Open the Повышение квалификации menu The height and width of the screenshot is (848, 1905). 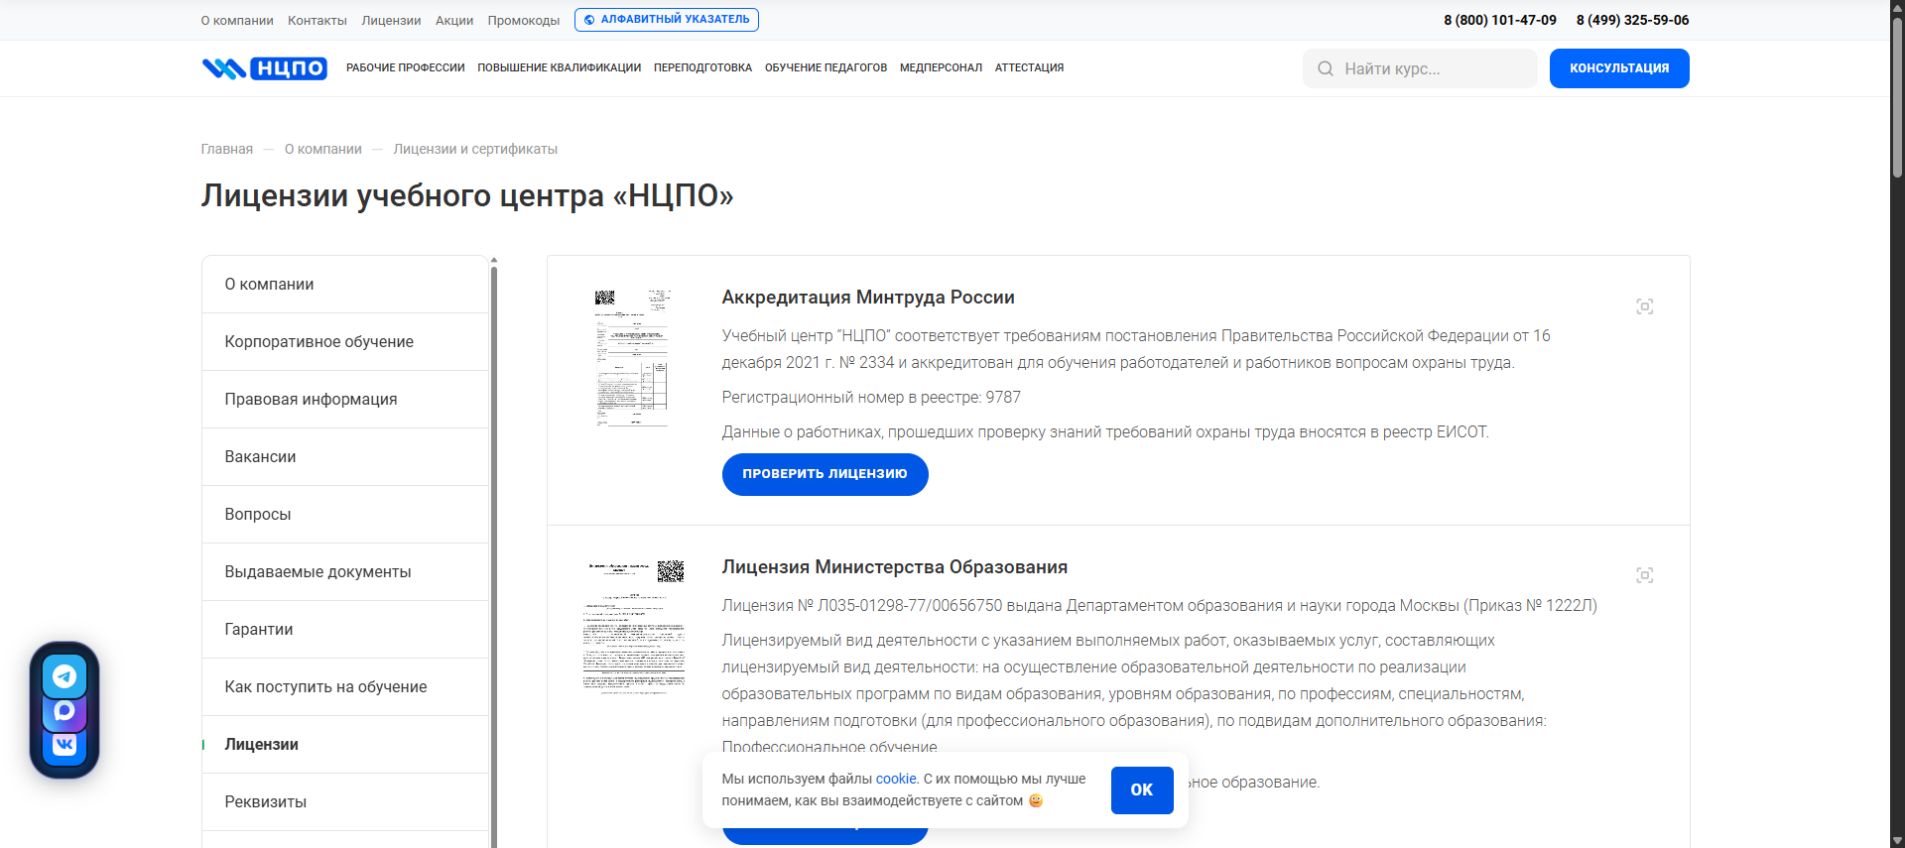559,68
